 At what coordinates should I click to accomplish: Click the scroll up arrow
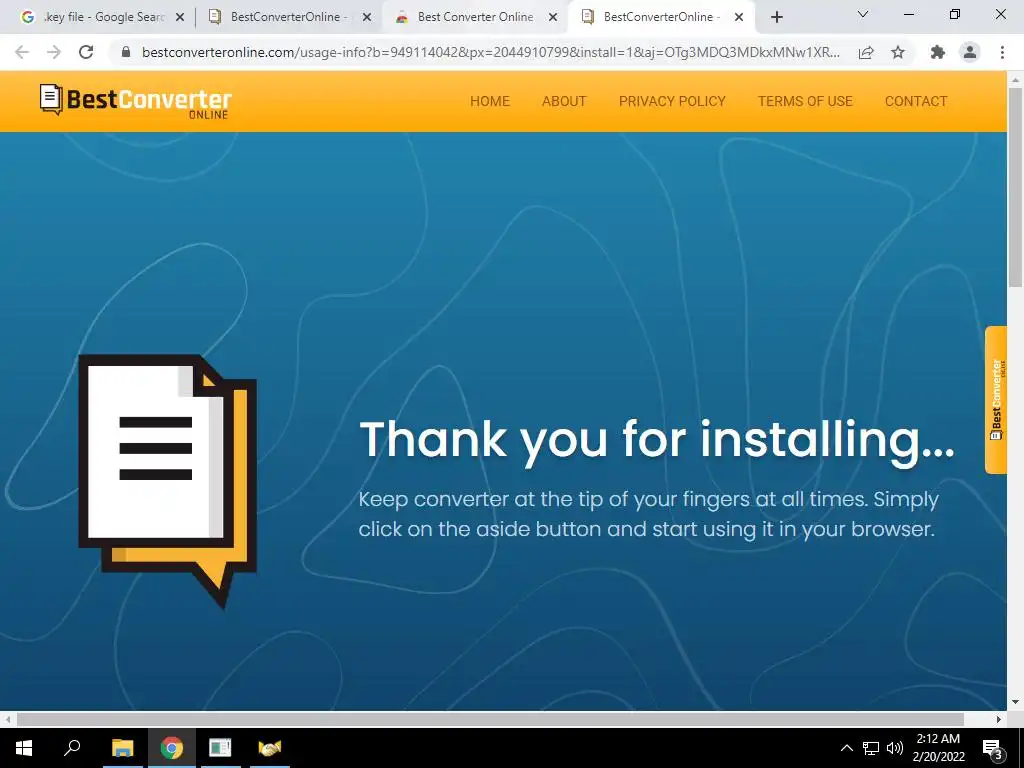pos(1016,80)
